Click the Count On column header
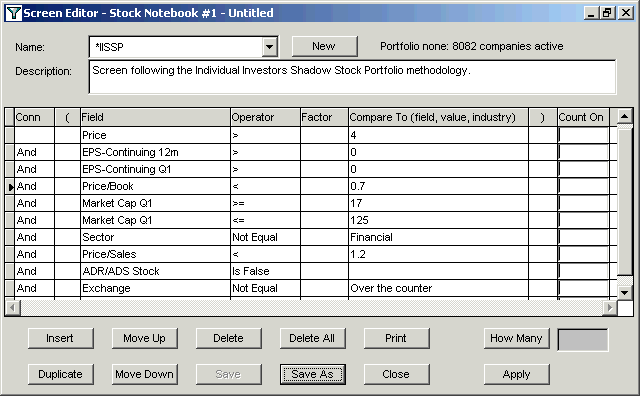This screenshot has width=640, height=396. 583,117
